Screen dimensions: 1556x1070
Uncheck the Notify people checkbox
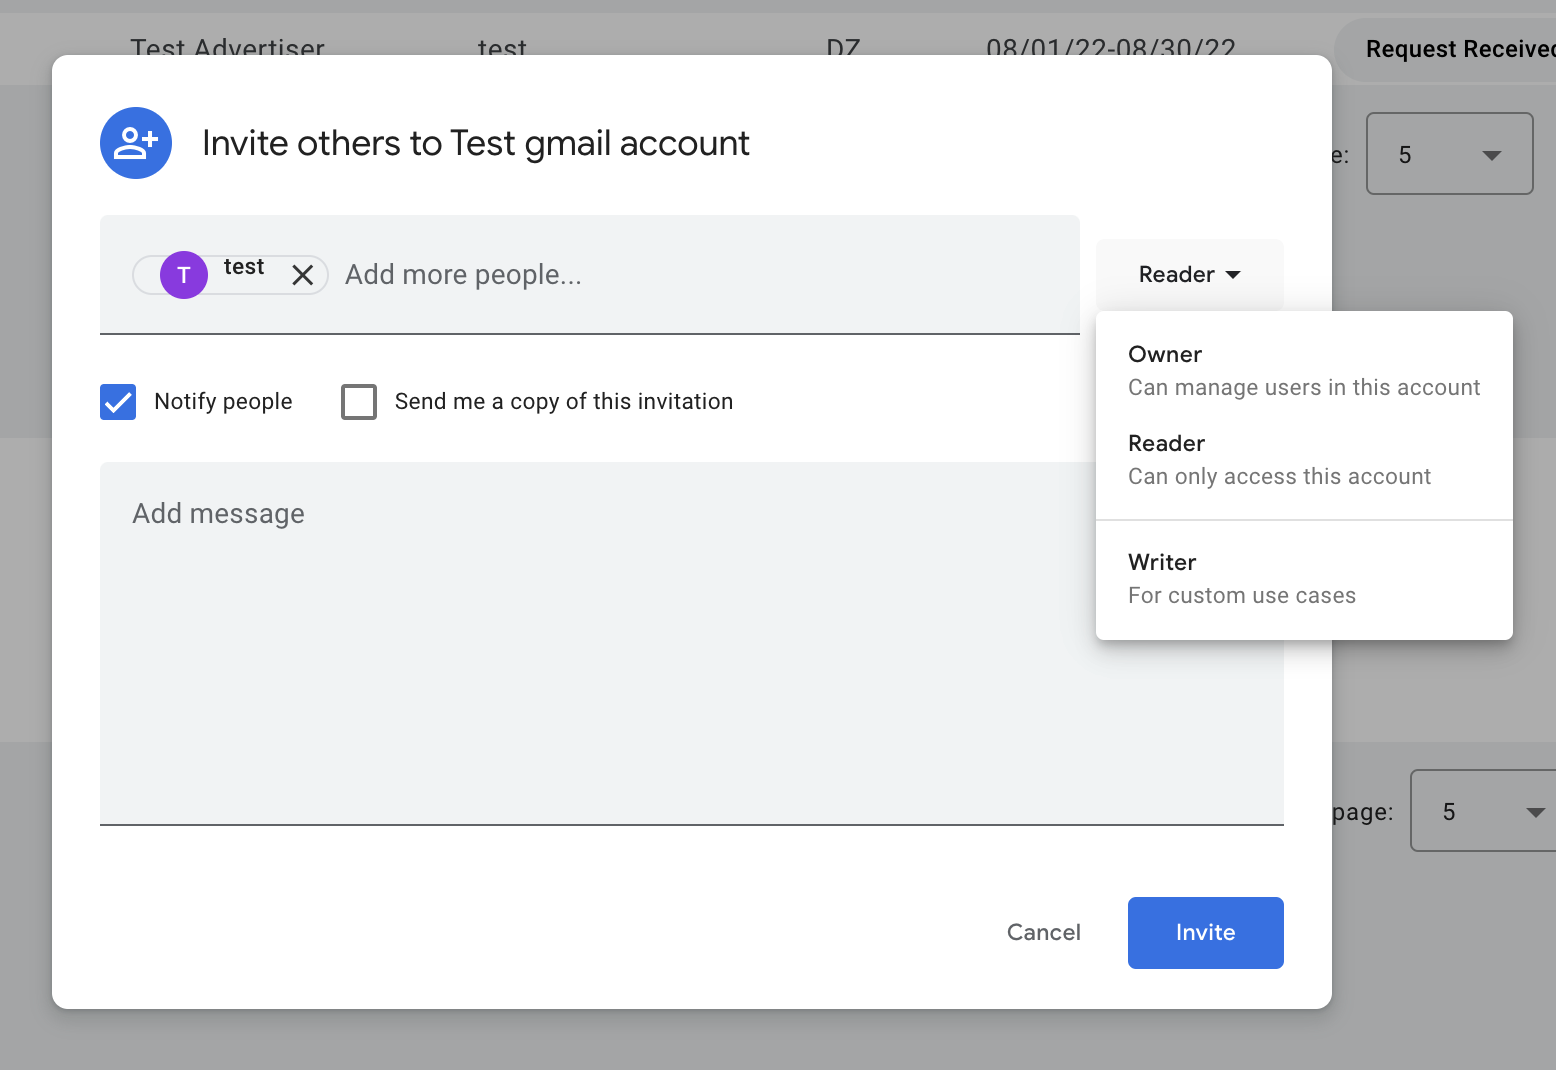(x=117, y=401)
